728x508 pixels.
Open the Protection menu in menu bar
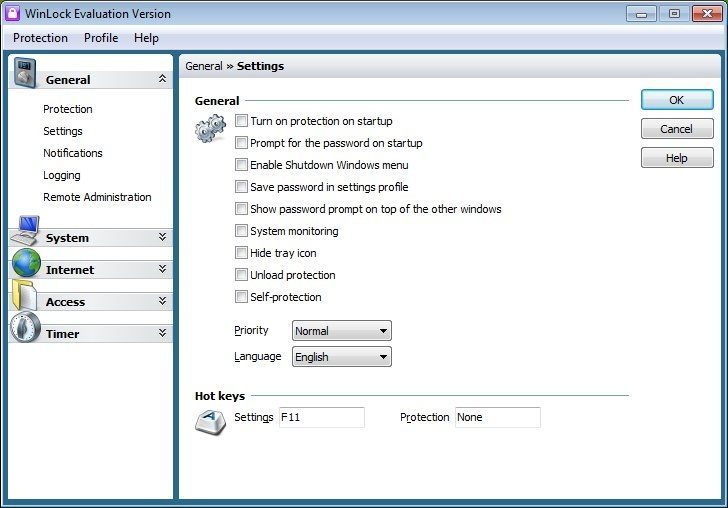40,38
